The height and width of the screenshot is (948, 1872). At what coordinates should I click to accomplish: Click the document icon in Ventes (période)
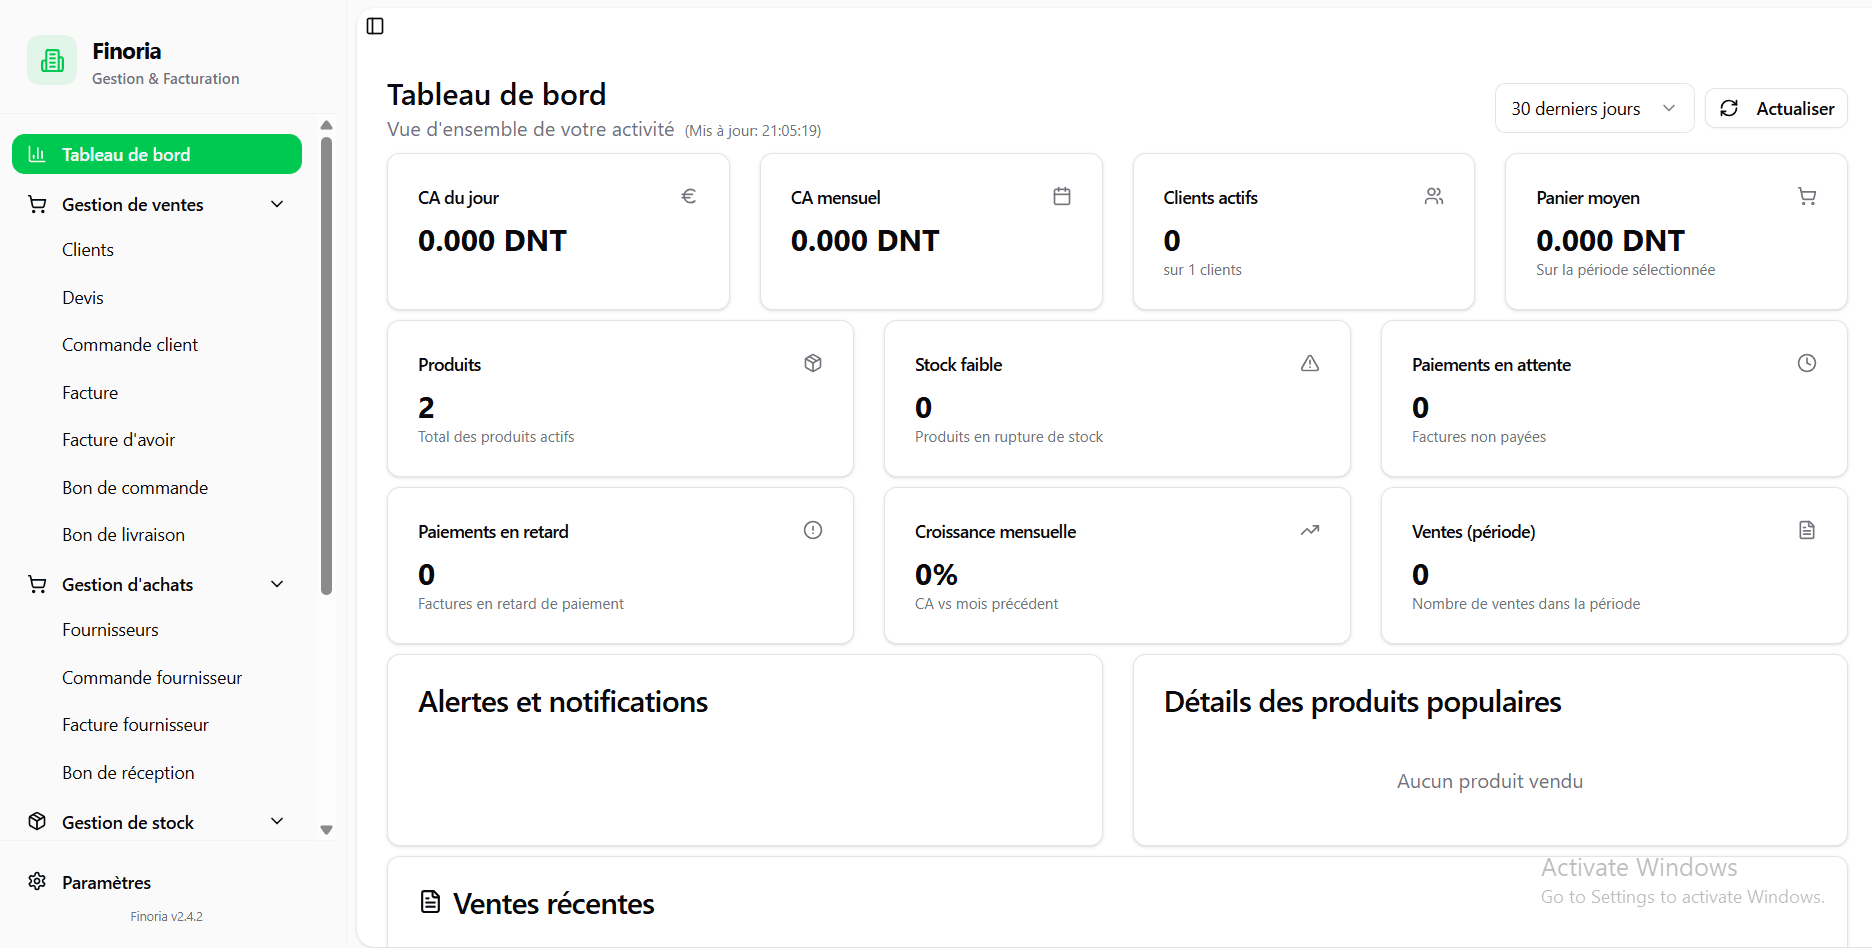click(1807, 530)
